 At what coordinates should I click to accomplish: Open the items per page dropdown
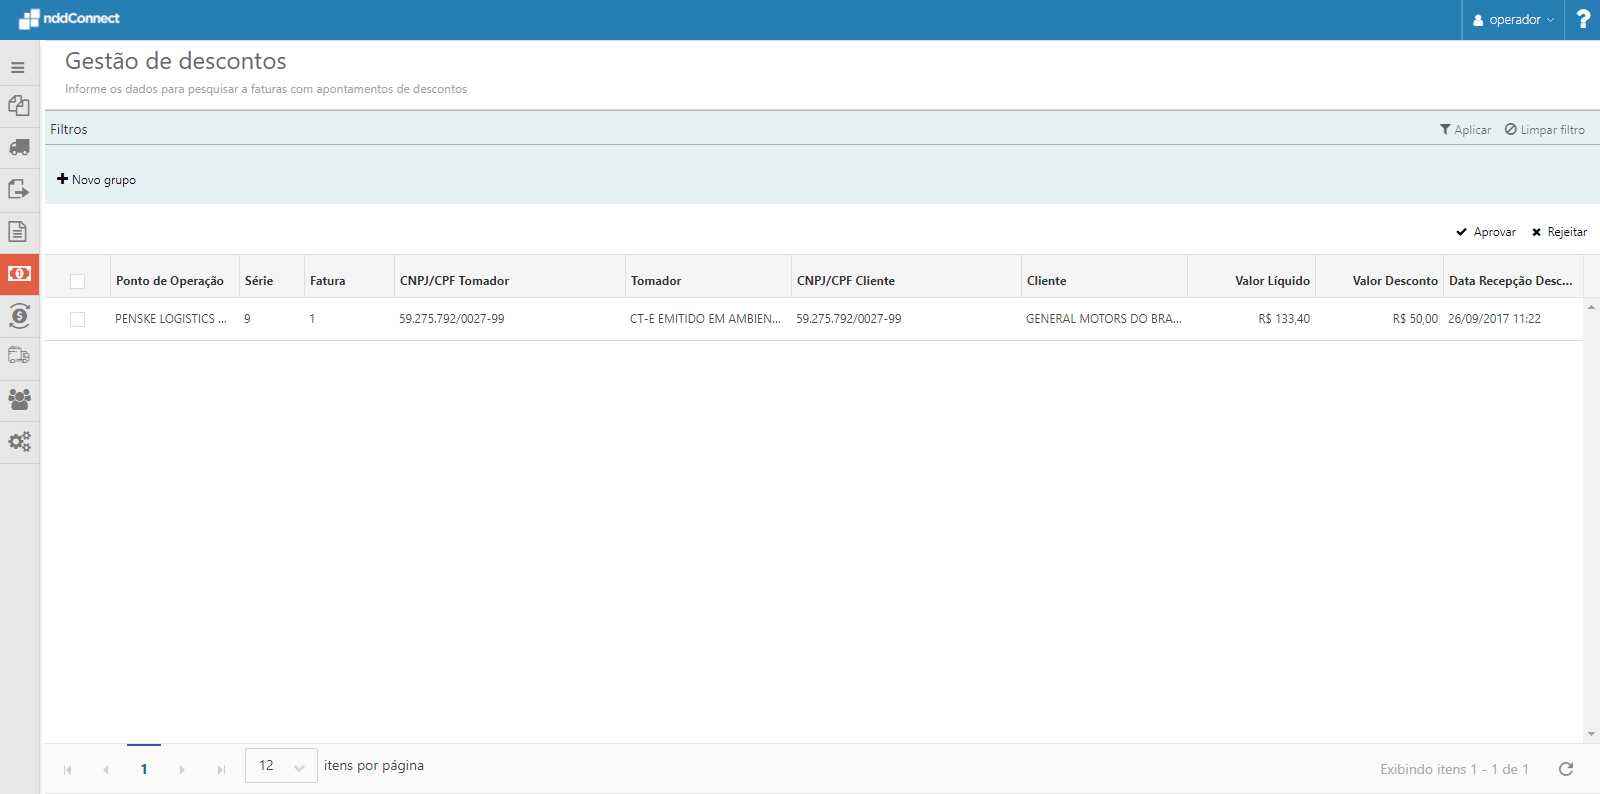pos(281,766)
